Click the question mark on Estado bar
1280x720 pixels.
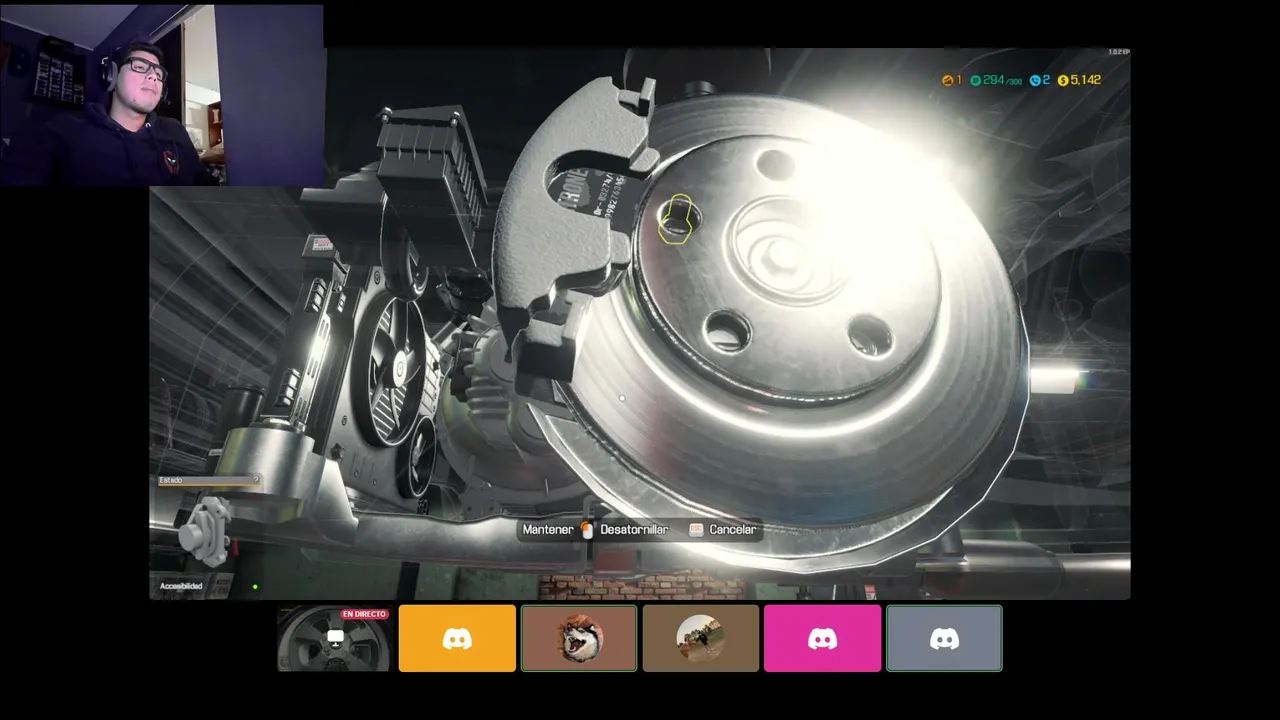[x=256, y=480]
